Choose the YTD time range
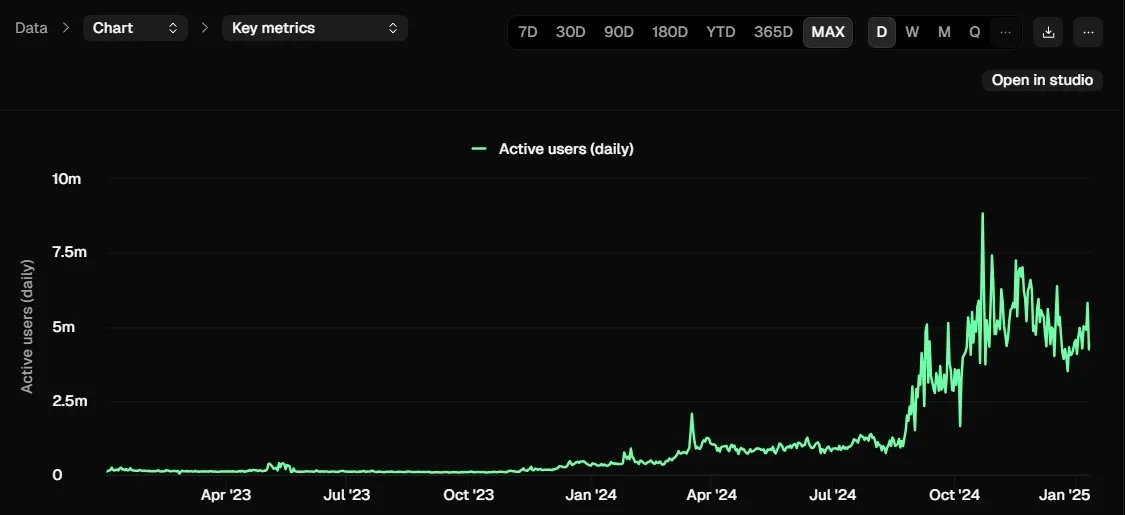Screen dimensions: 1125x515 [720, 32]
